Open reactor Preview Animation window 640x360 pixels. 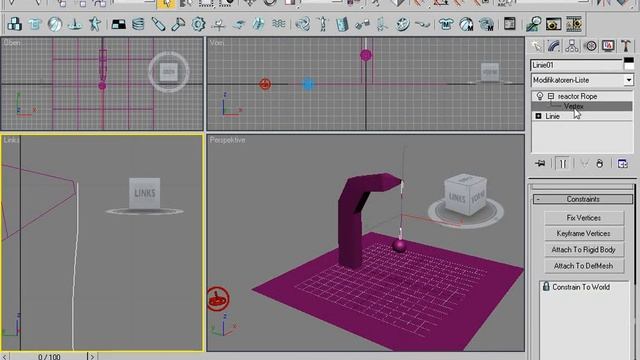pyautogui.click(x=553, y=24)
